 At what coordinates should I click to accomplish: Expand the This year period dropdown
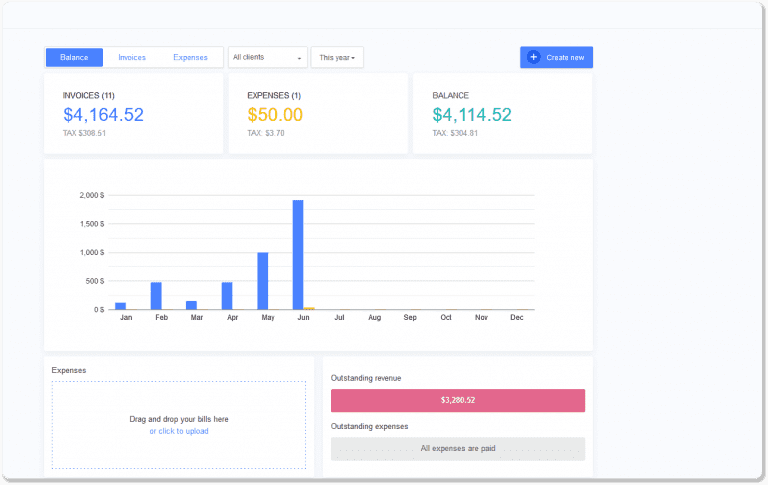[337, 57]
